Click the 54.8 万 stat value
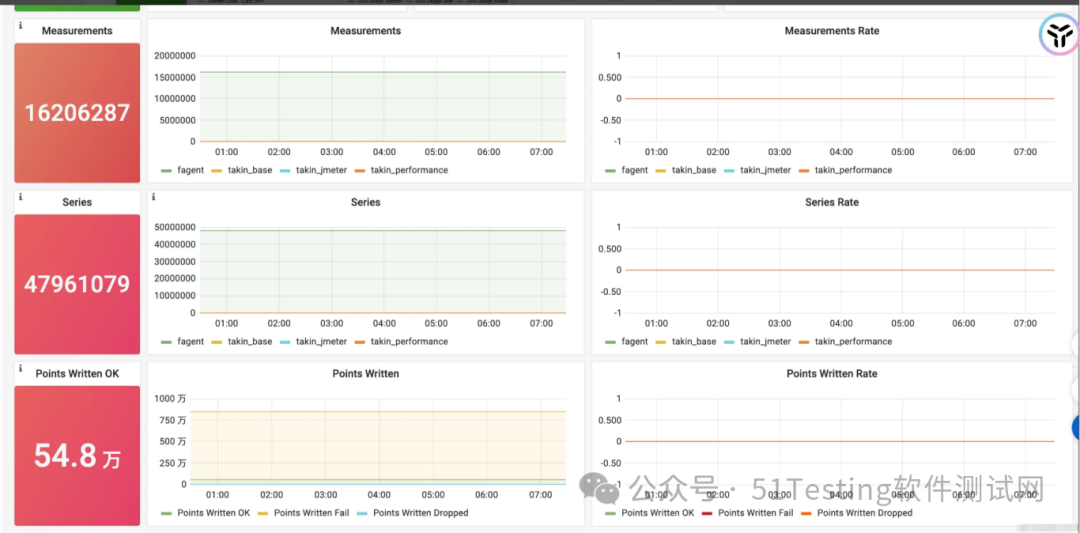Screen dimensions: 1080x533 77,456
